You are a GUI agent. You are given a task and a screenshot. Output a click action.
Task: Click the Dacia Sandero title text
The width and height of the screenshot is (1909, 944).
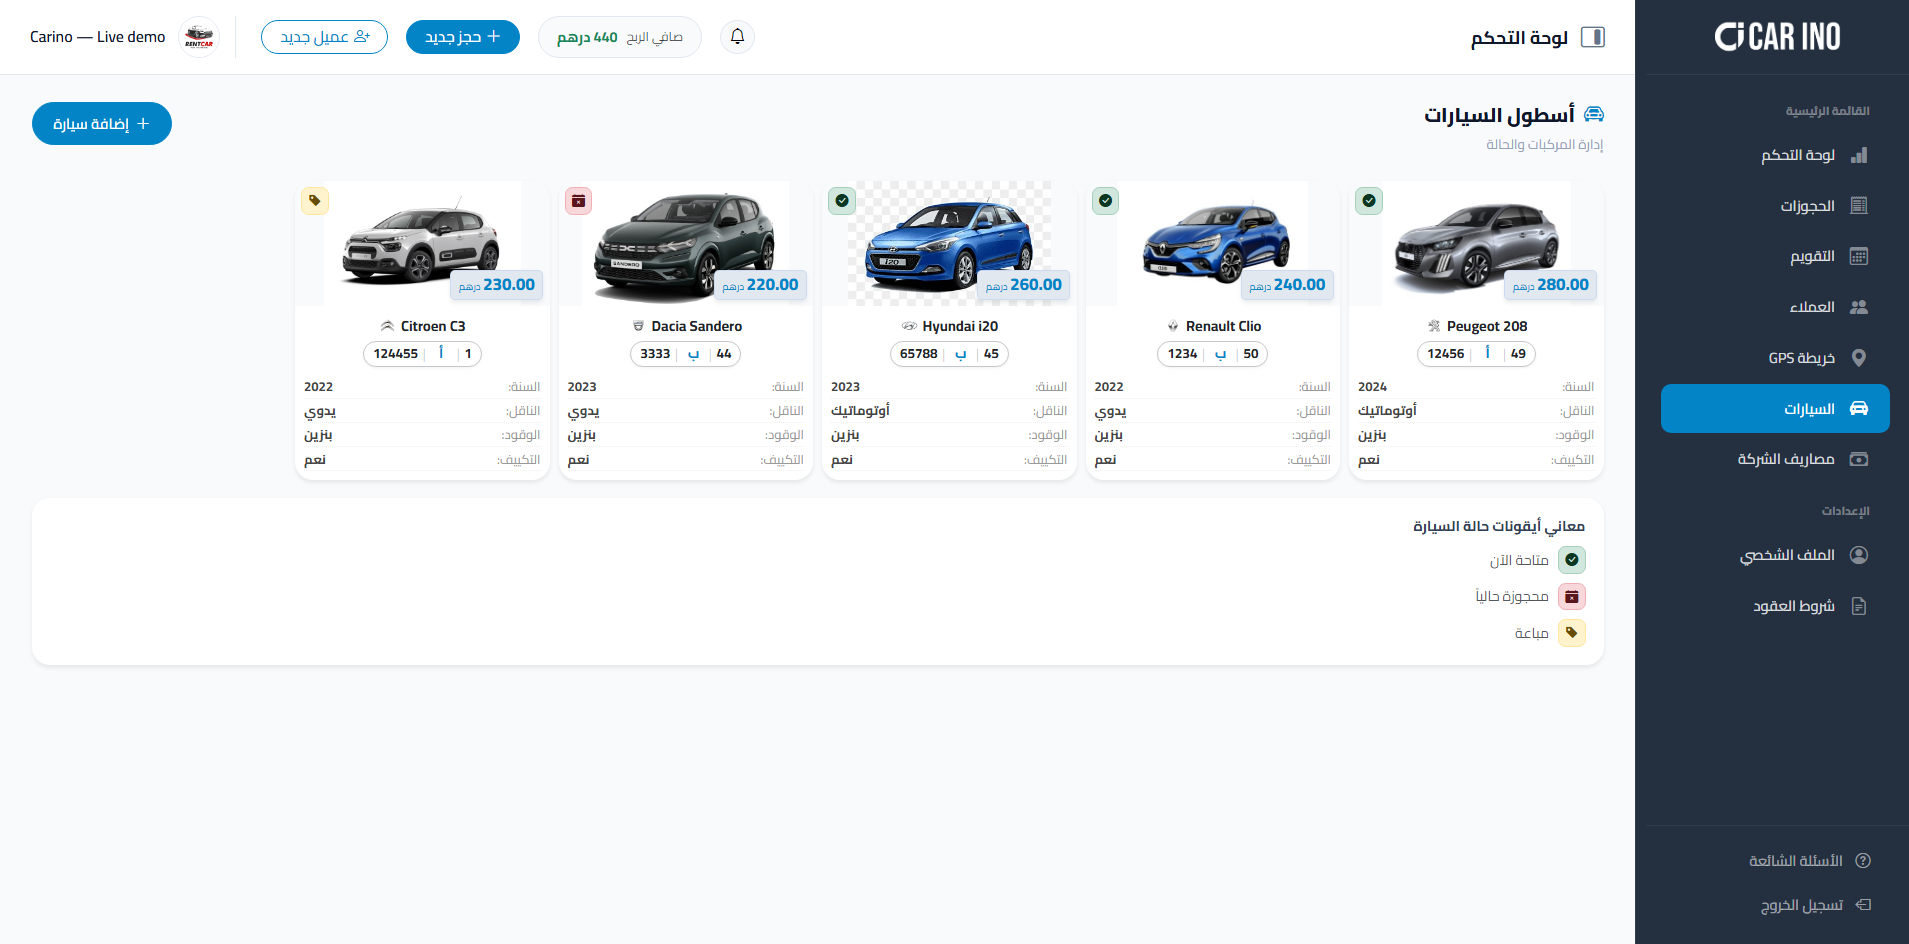(697, 326)
